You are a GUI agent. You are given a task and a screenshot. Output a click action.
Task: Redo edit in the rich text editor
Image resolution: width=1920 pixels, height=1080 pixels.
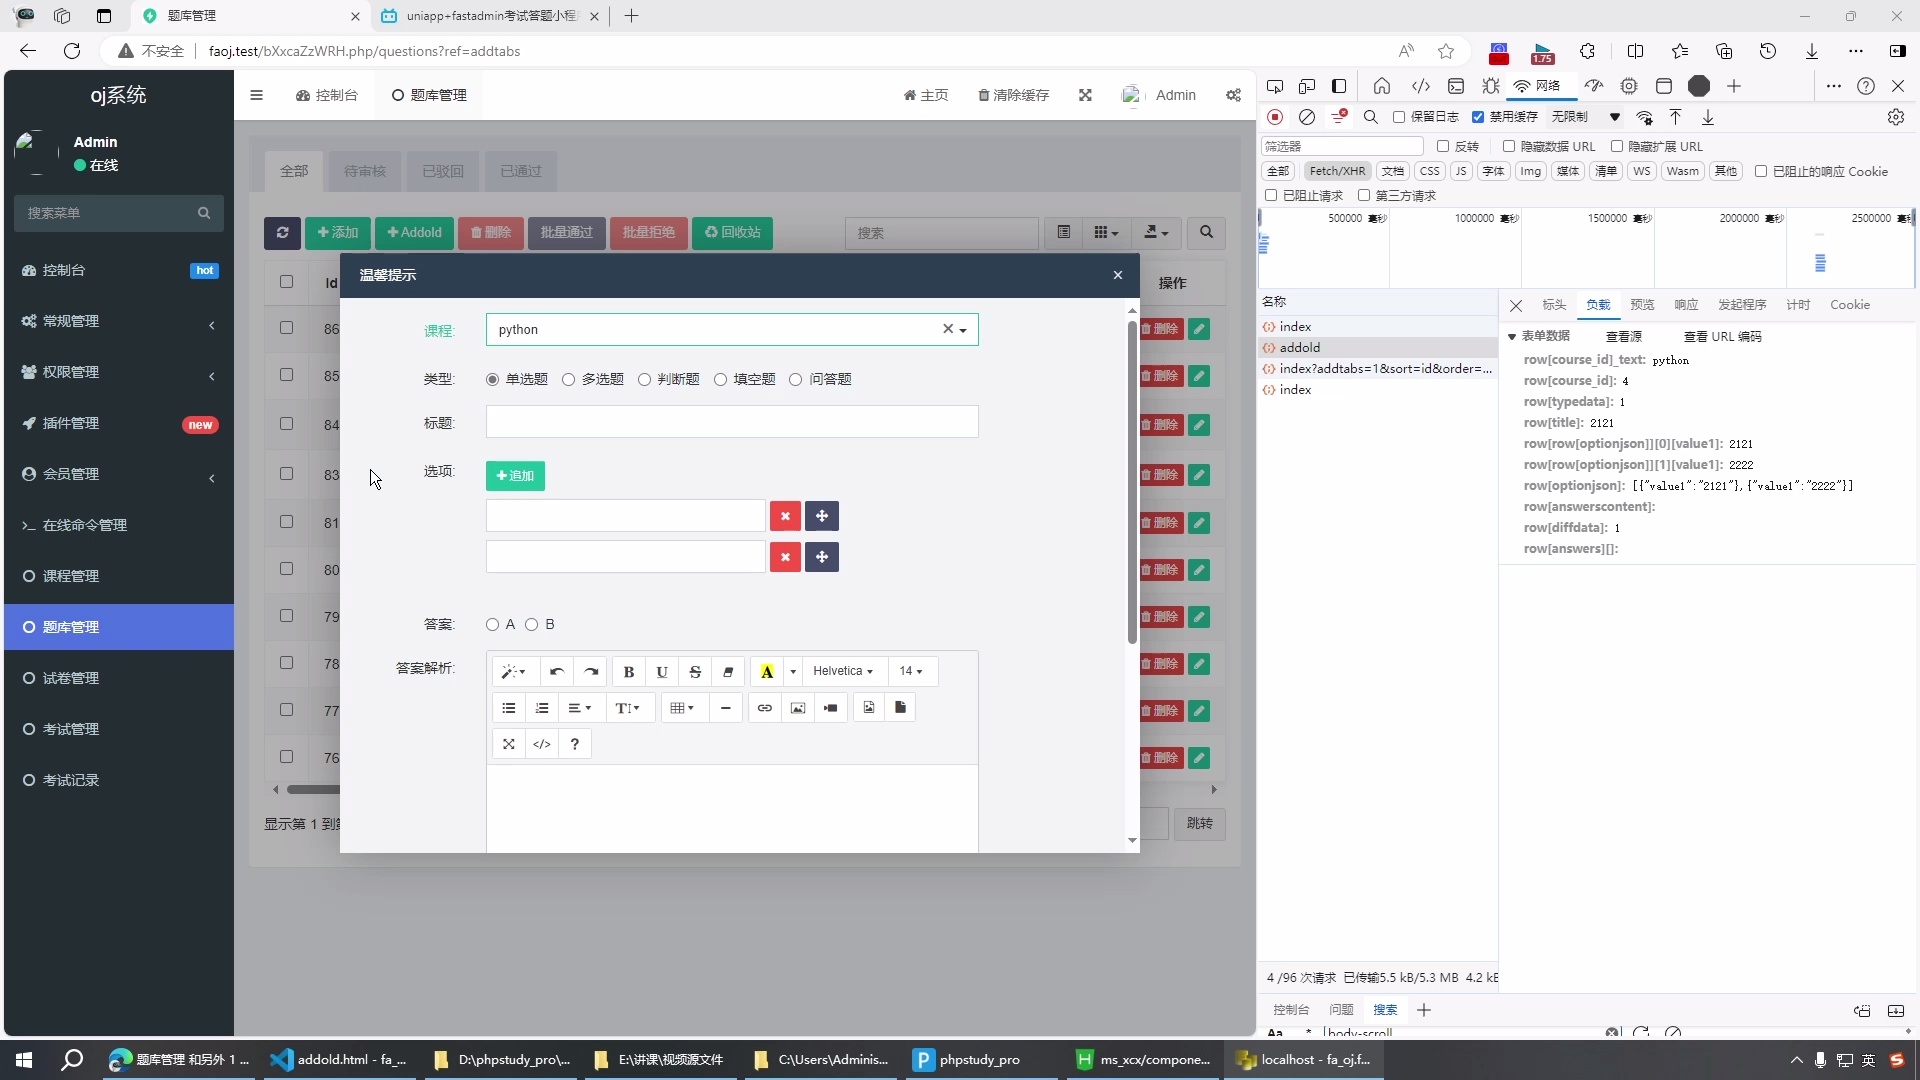(x=591, y=672)
